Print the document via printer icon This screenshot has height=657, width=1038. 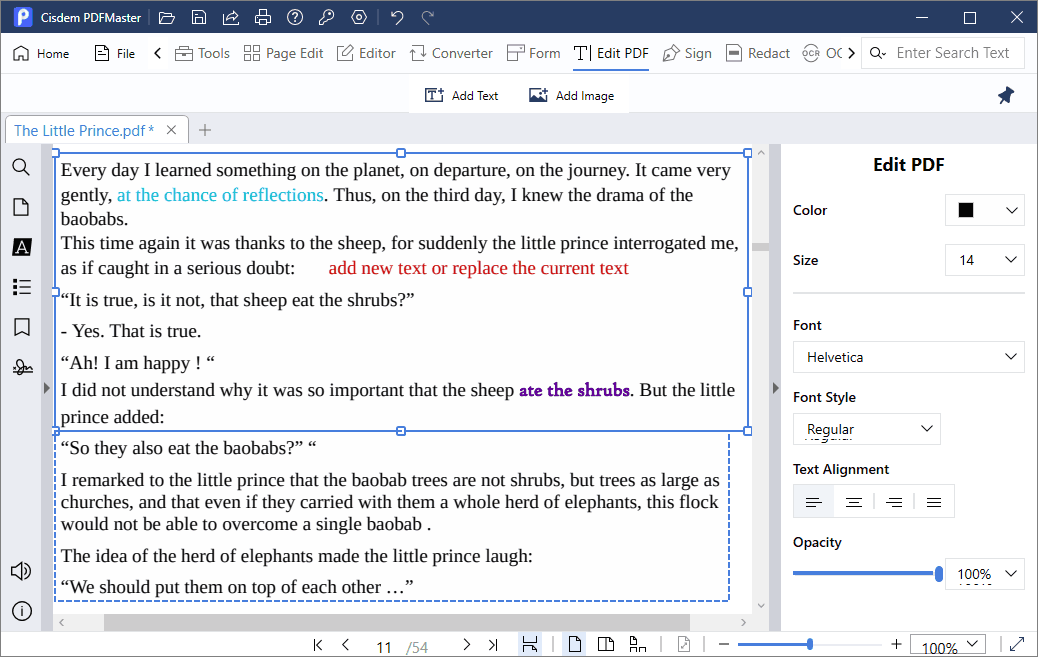tap(263, 18)
